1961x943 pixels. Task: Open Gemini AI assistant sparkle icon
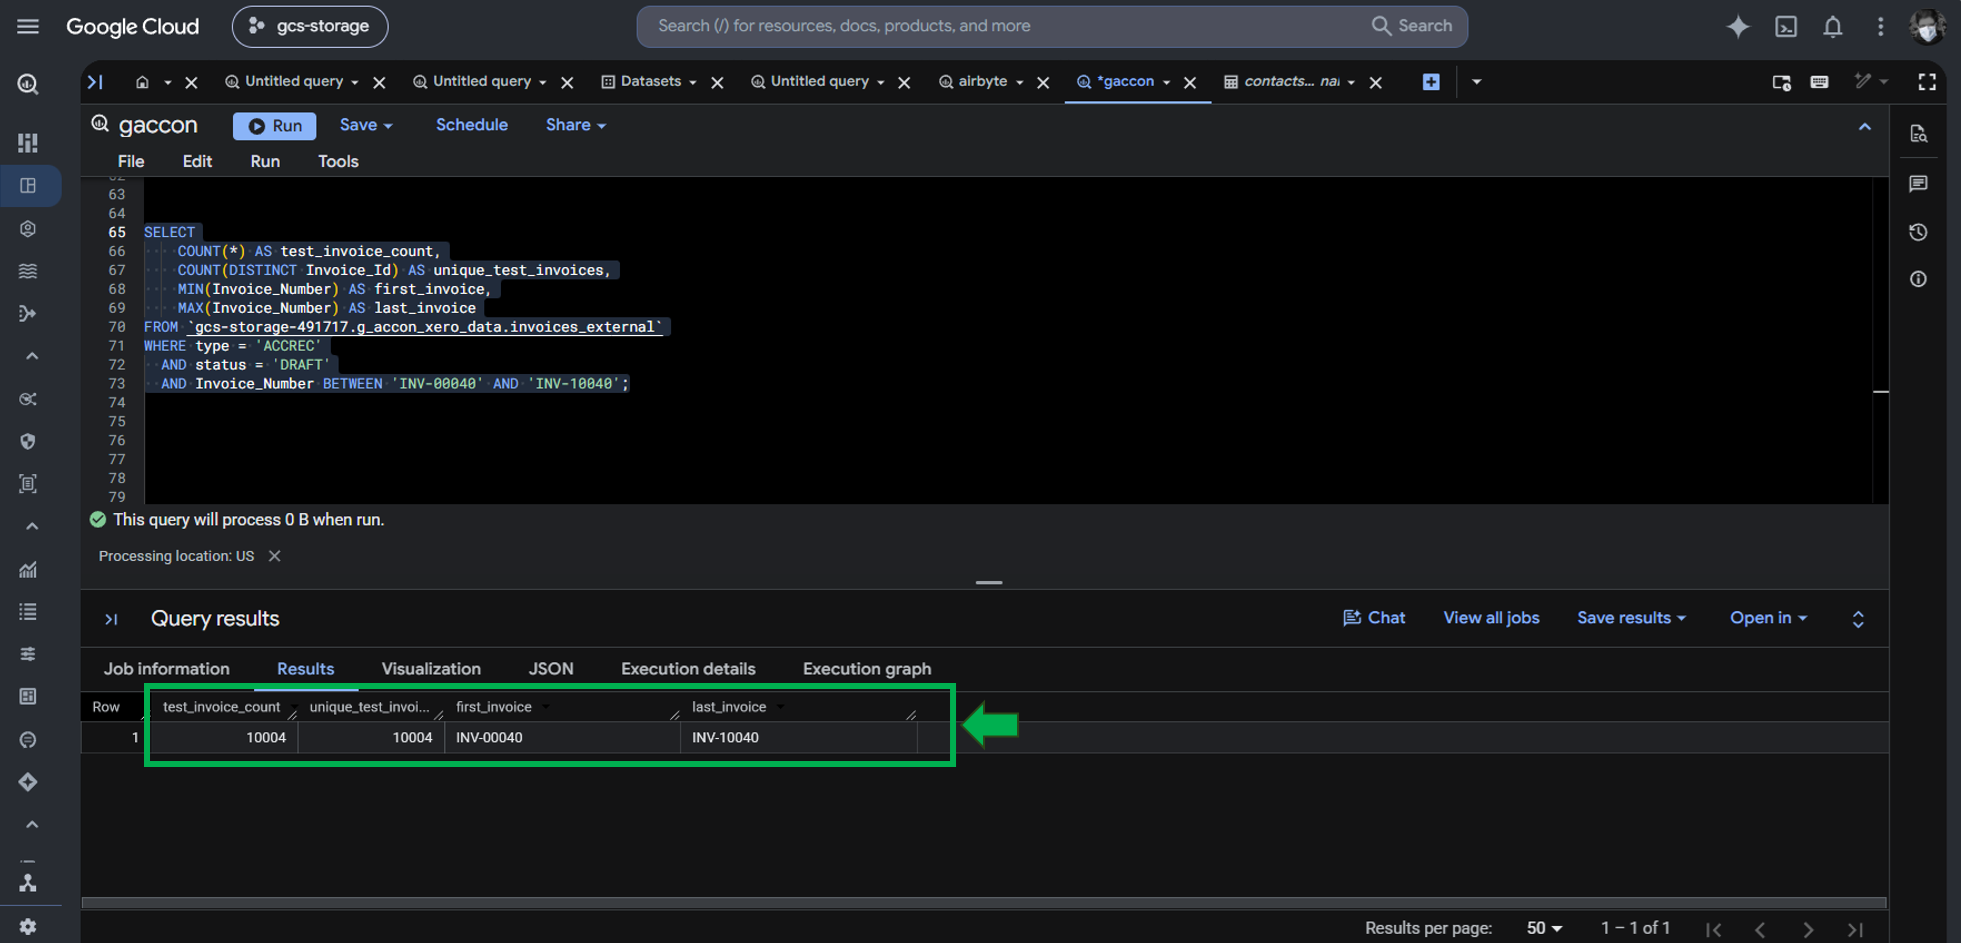click(x=1738, y=27)
